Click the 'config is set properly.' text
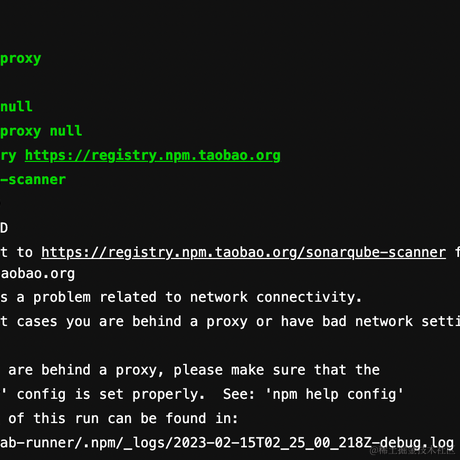Image resolution: width=460 pixels, height=460 pixels. (x=111, y=395)
